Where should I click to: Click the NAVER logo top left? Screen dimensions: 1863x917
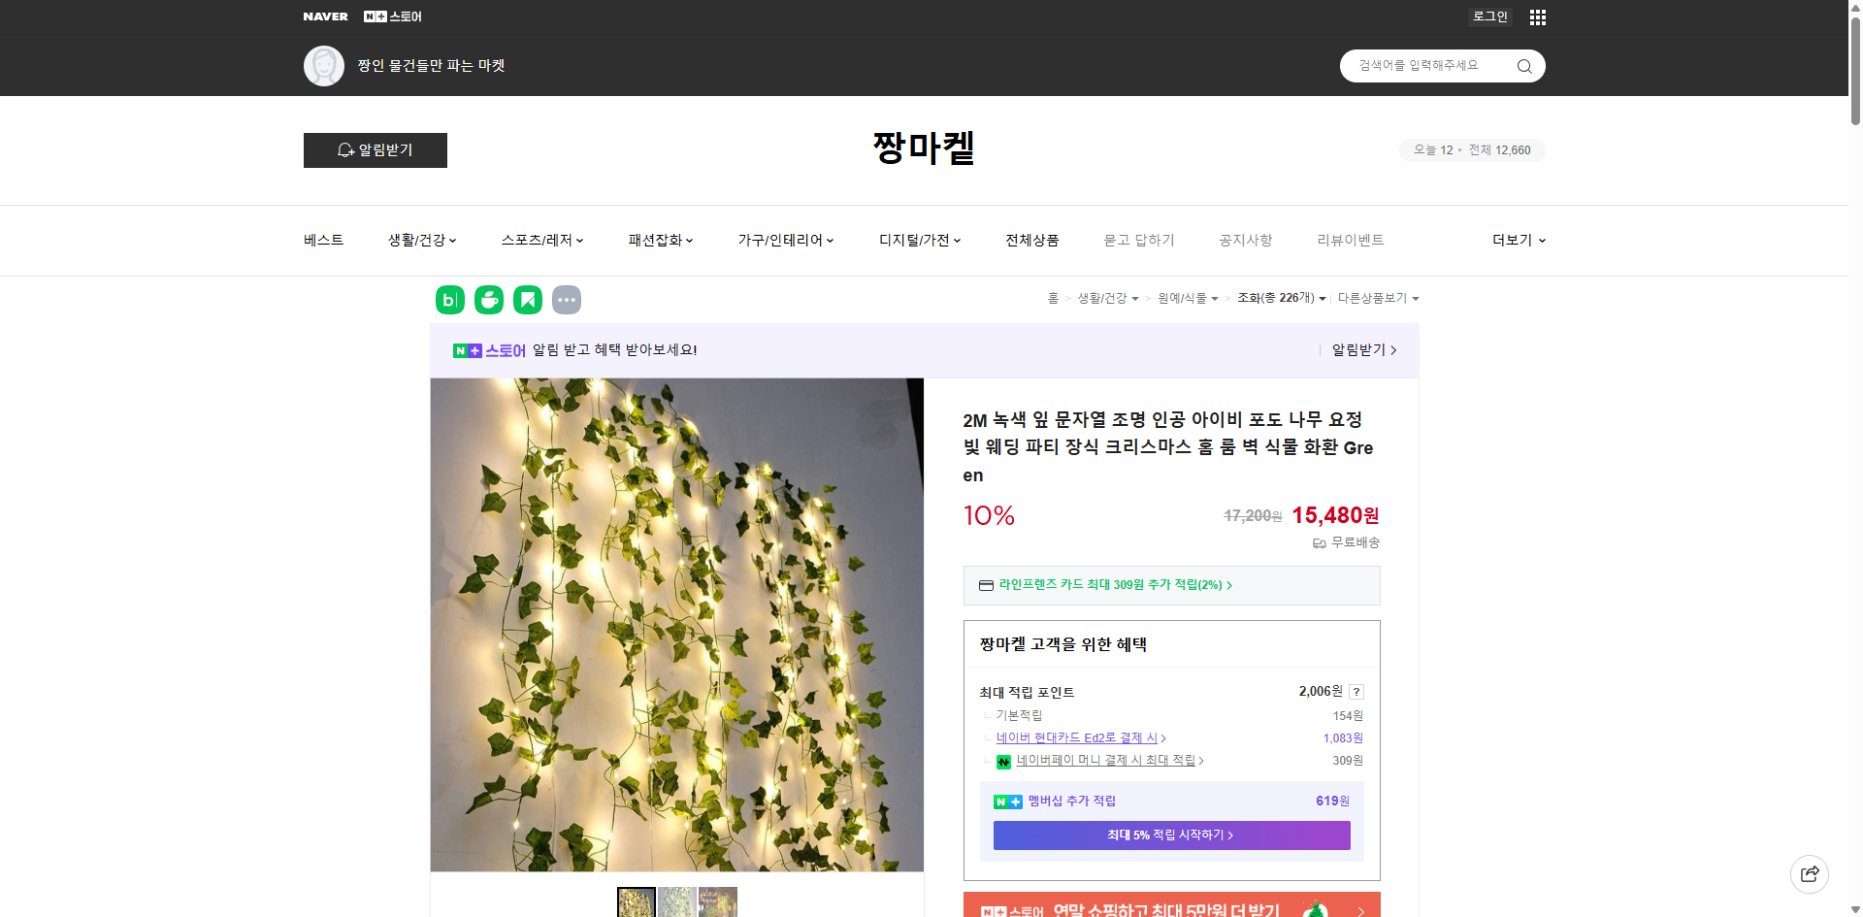[x=324, y=16]
